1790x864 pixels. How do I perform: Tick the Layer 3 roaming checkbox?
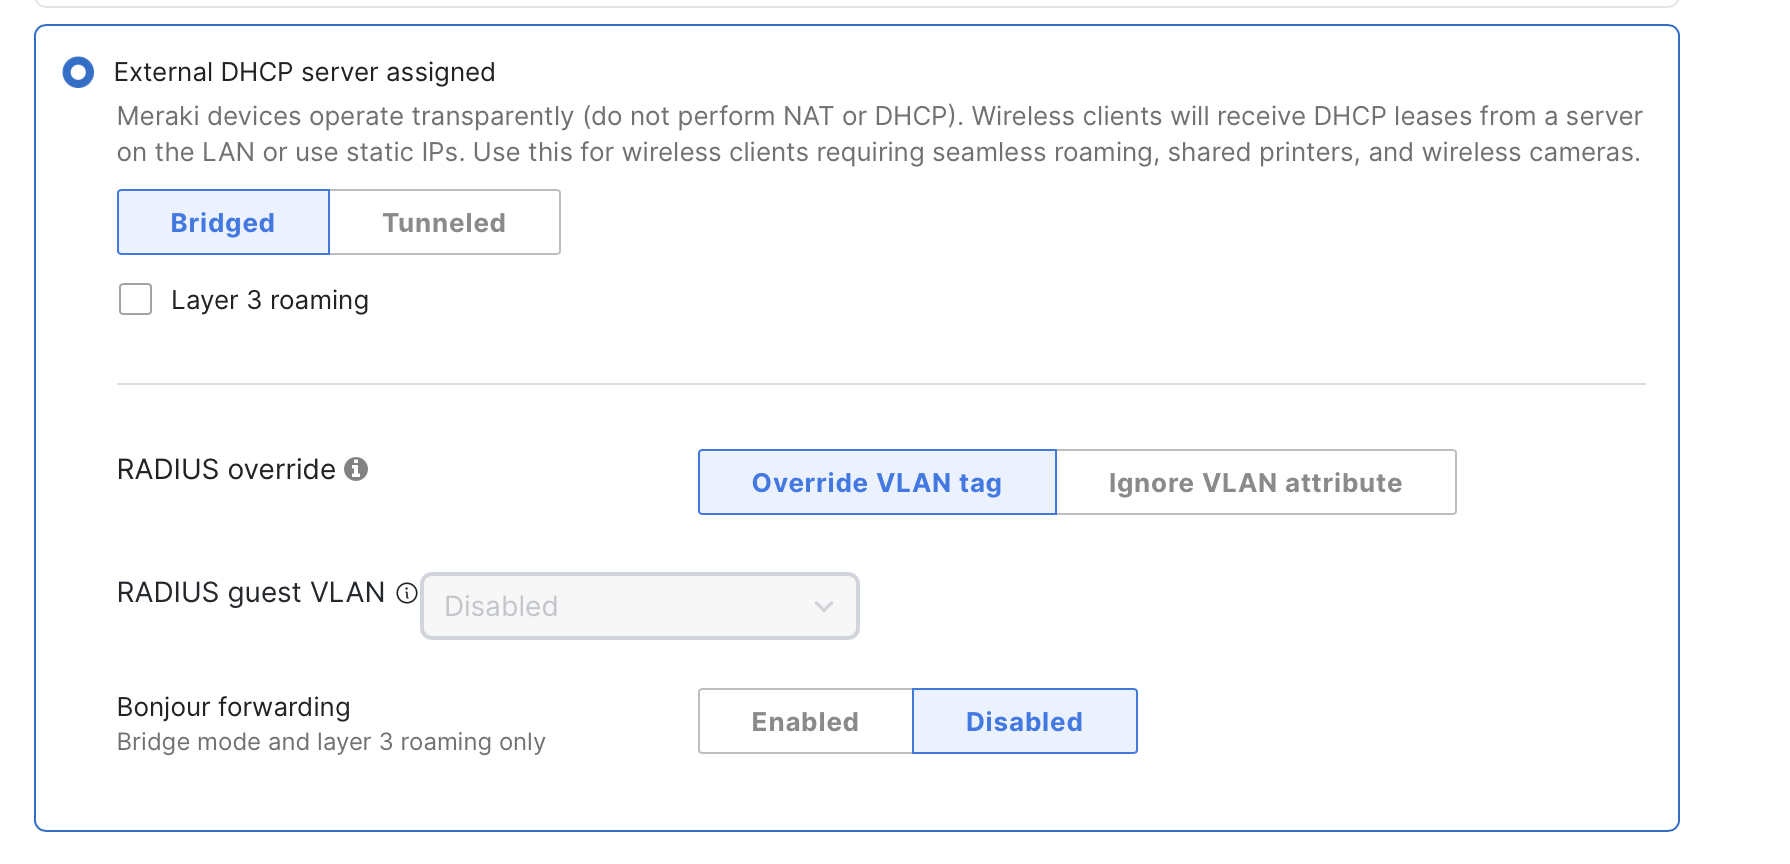tap(135, 299)
